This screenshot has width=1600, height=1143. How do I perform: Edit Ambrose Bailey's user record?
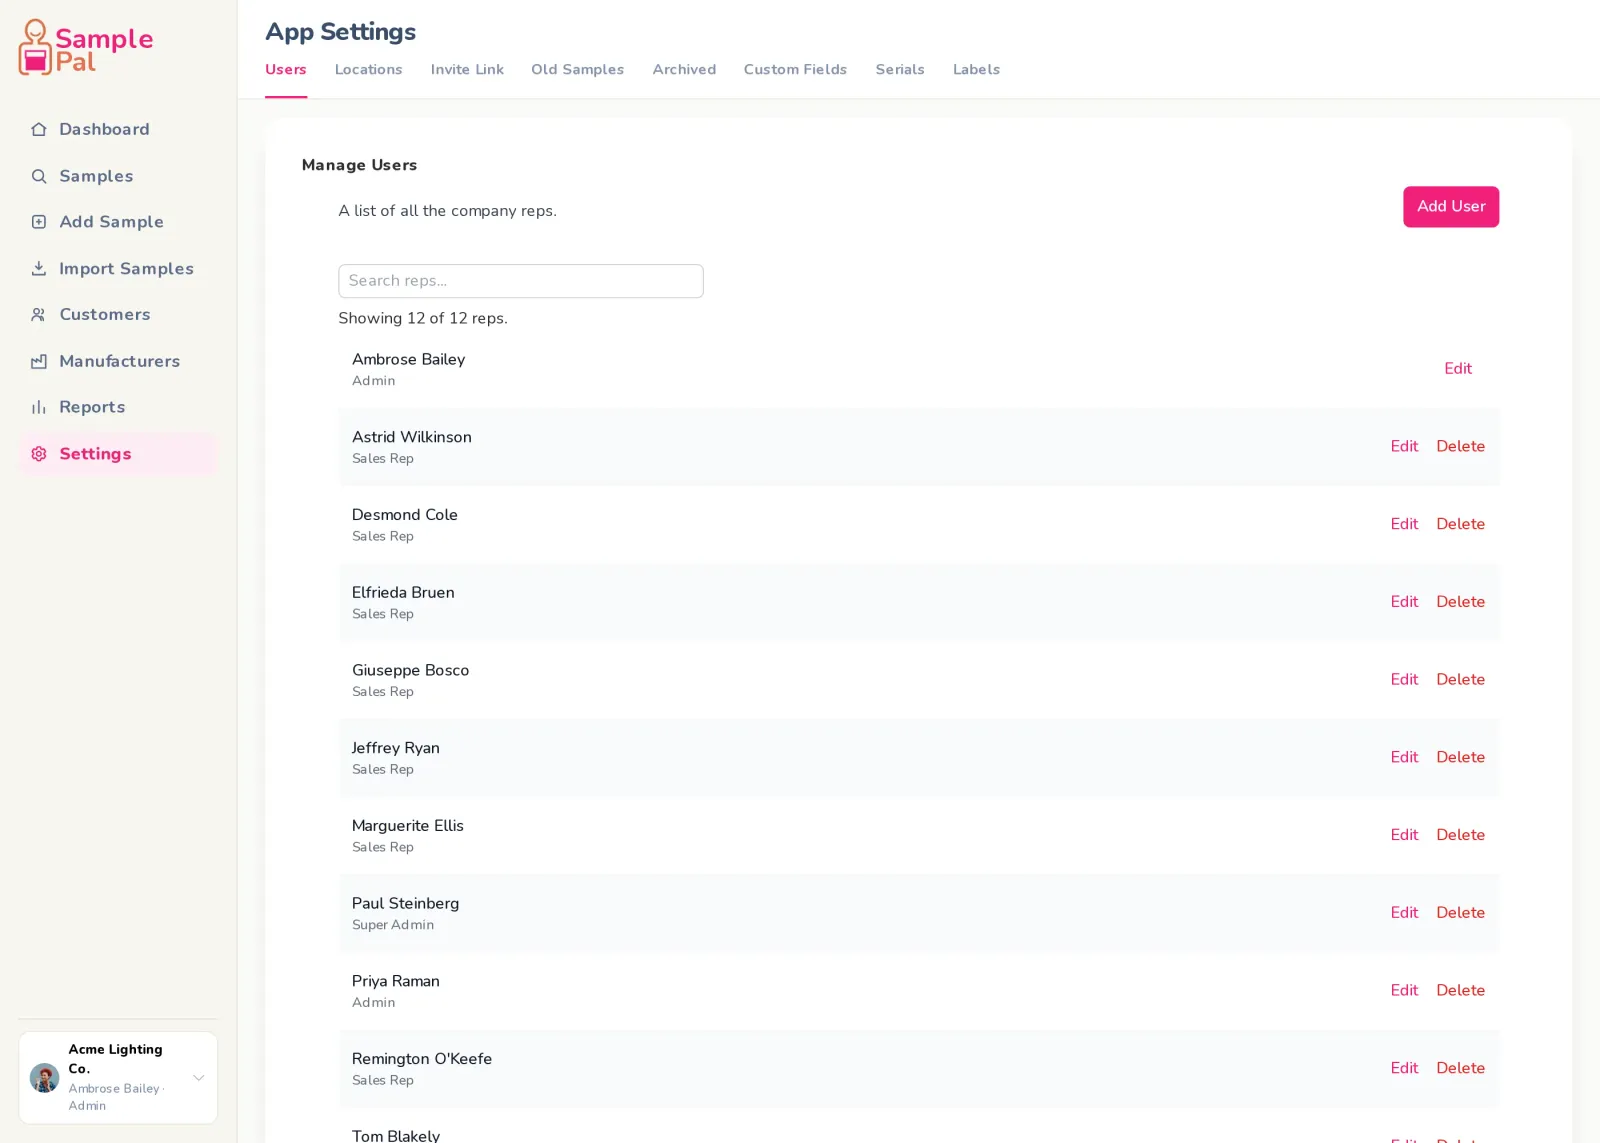tap(1458, 368)
